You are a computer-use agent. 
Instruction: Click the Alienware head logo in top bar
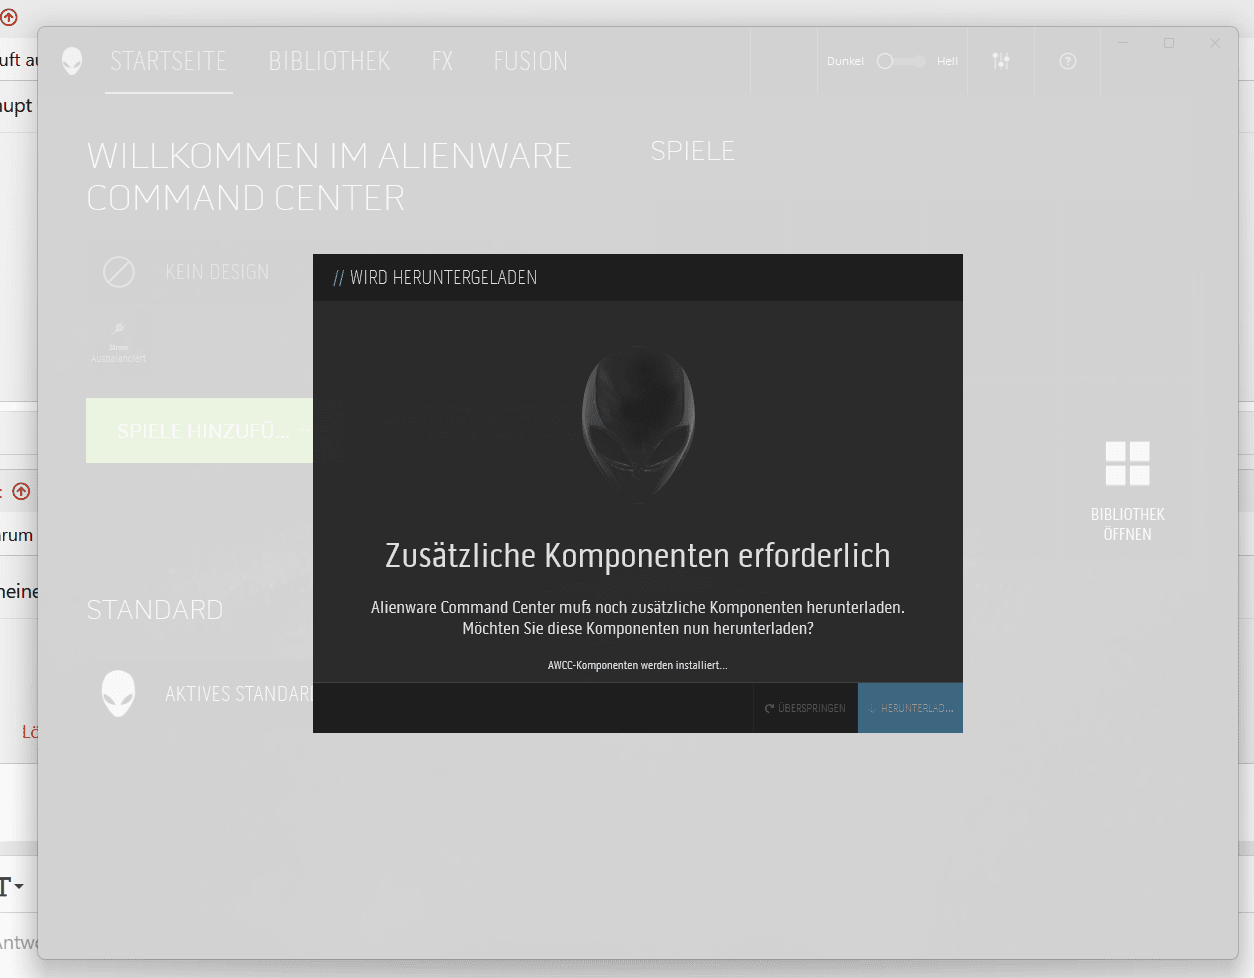pyautogui.click(x=72, y=61)
